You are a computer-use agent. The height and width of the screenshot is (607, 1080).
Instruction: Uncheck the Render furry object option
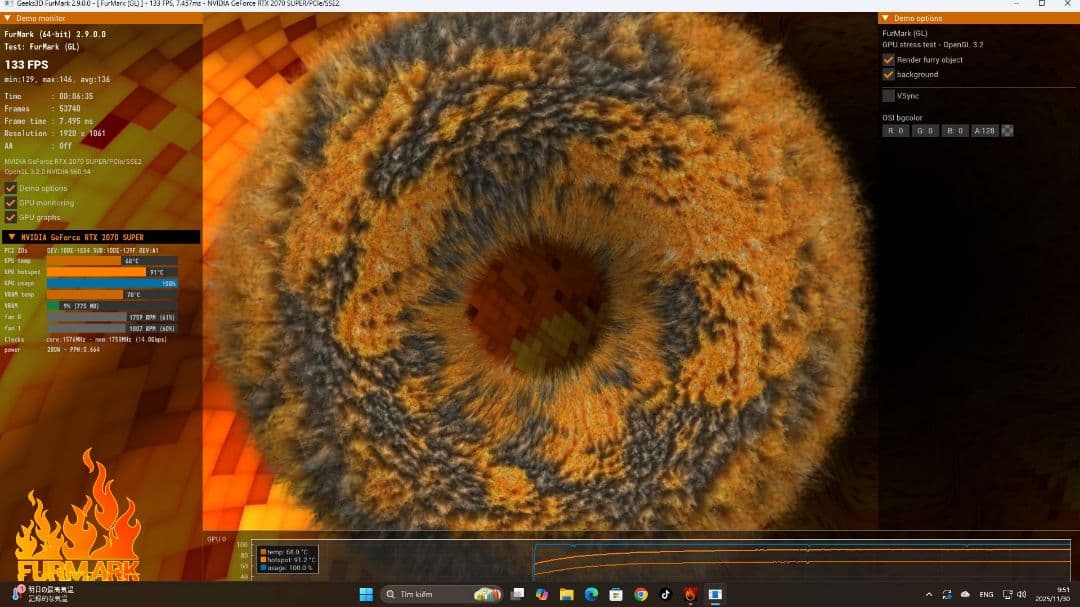pos(889,60)
